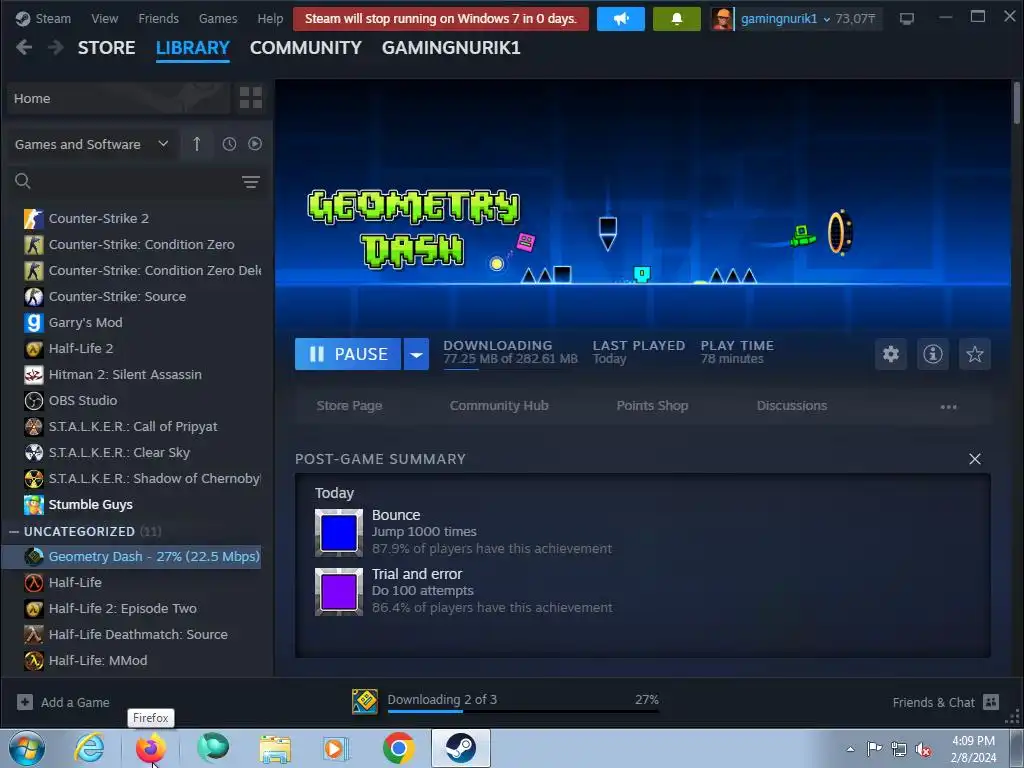Go forward with the right arrow
Screen dimensions: 1024x768
tap(56, 47)
